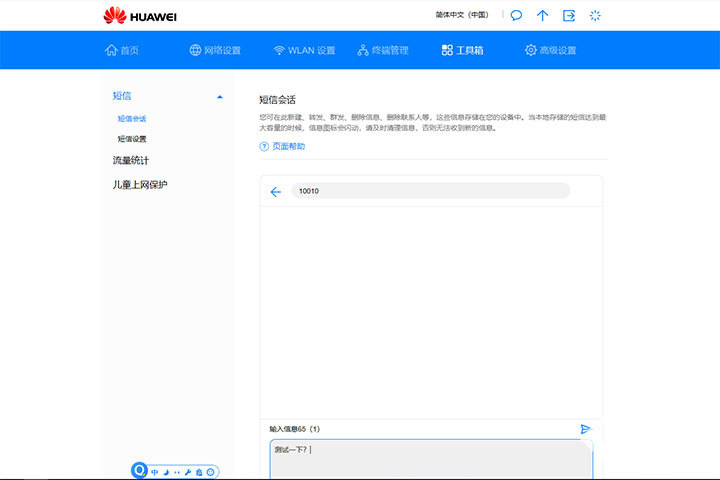The image size is (720, 480).
Task: Click the upward arrow update icon
Action: click(543, 15)
